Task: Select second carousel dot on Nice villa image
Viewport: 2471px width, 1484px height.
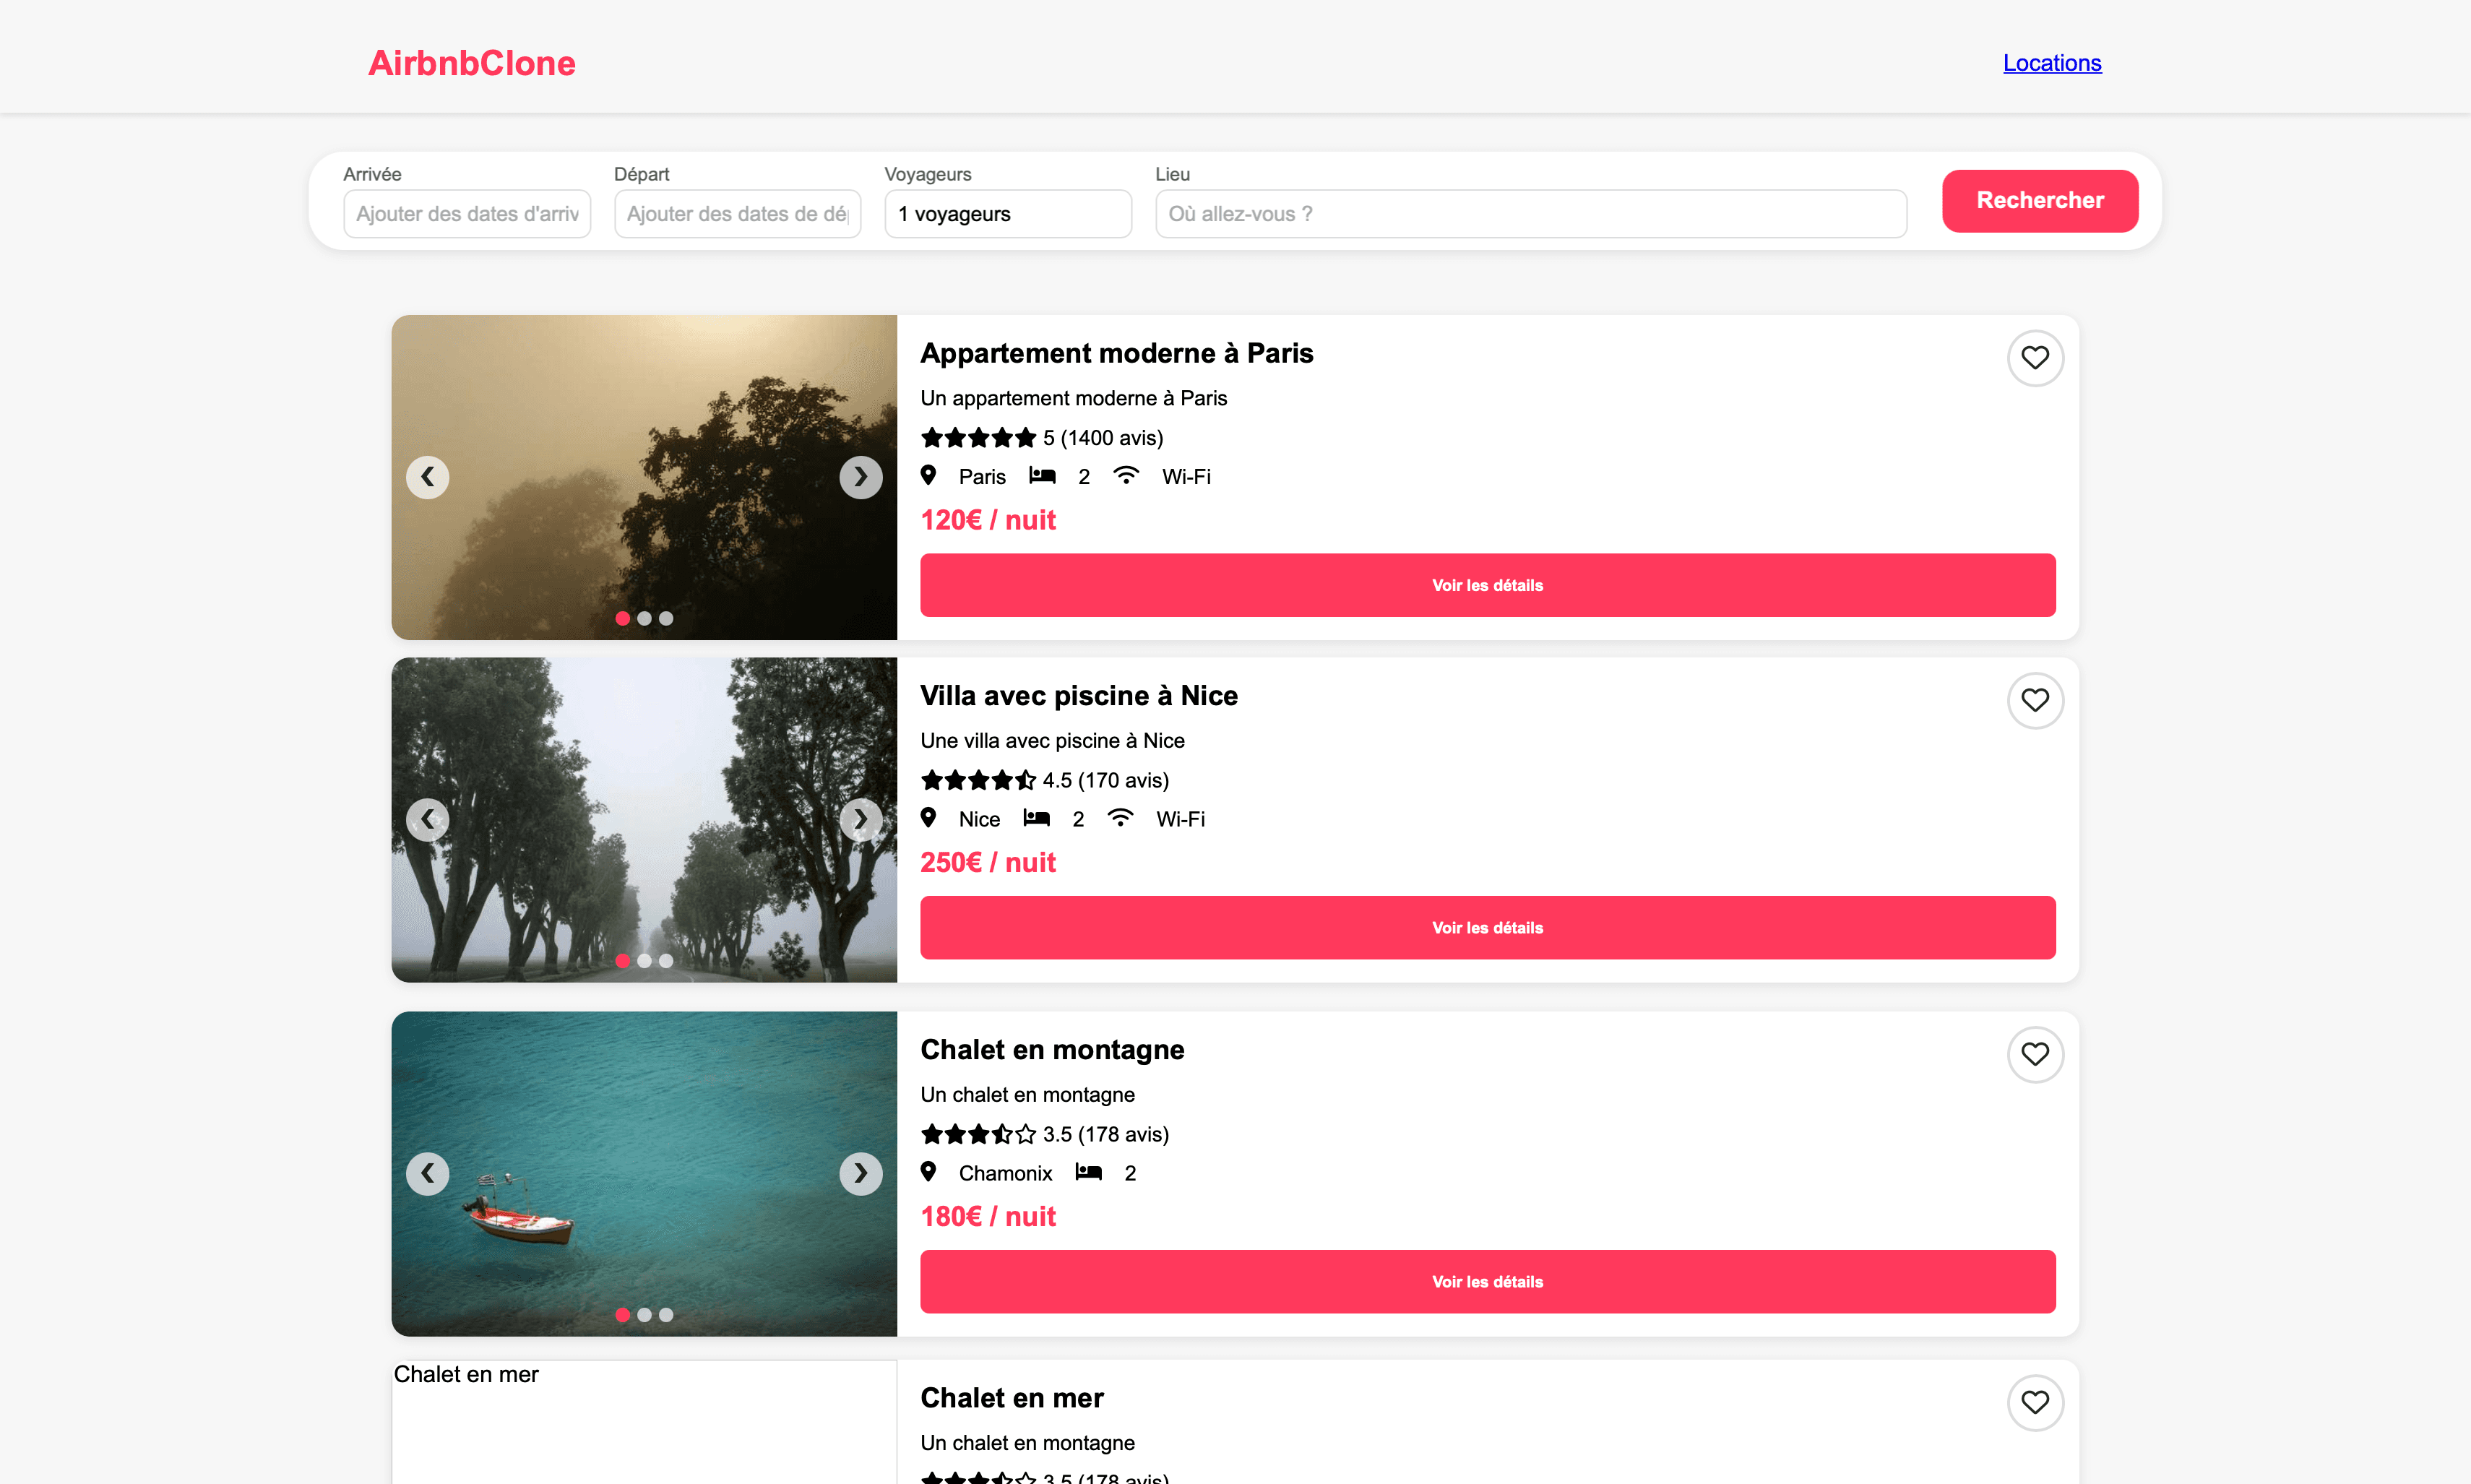Action: 644,960
